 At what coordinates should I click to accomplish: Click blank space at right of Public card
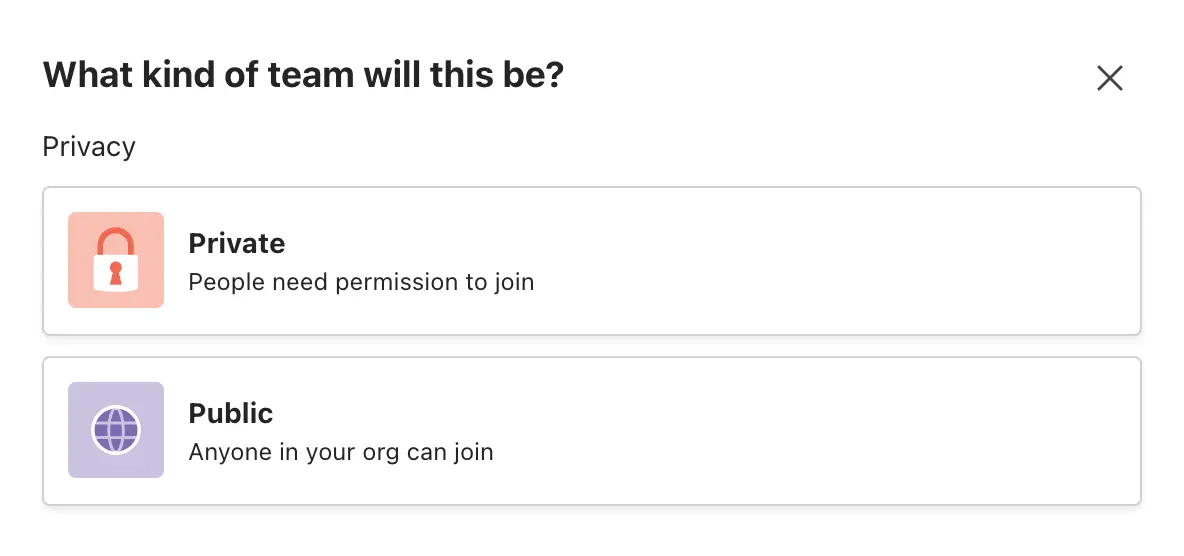[900, 431]
